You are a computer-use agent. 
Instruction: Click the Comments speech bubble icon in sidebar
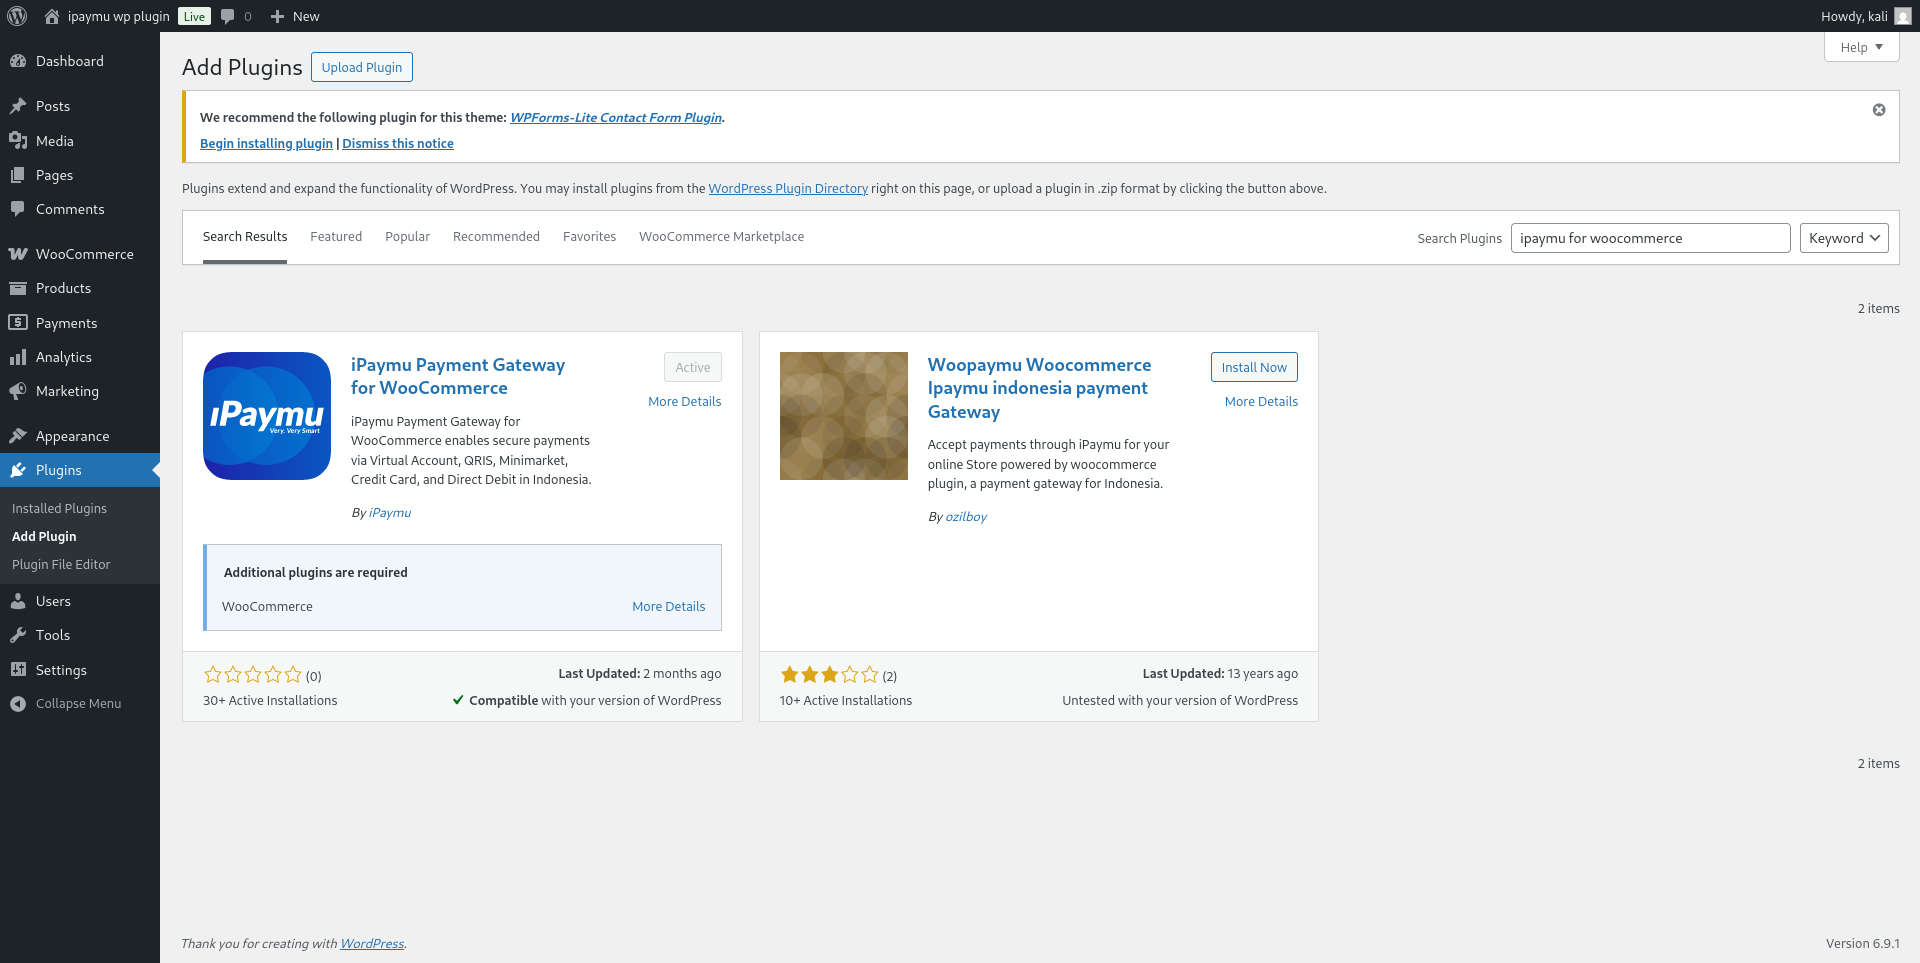pyautogui.click(x=18, y=209)
